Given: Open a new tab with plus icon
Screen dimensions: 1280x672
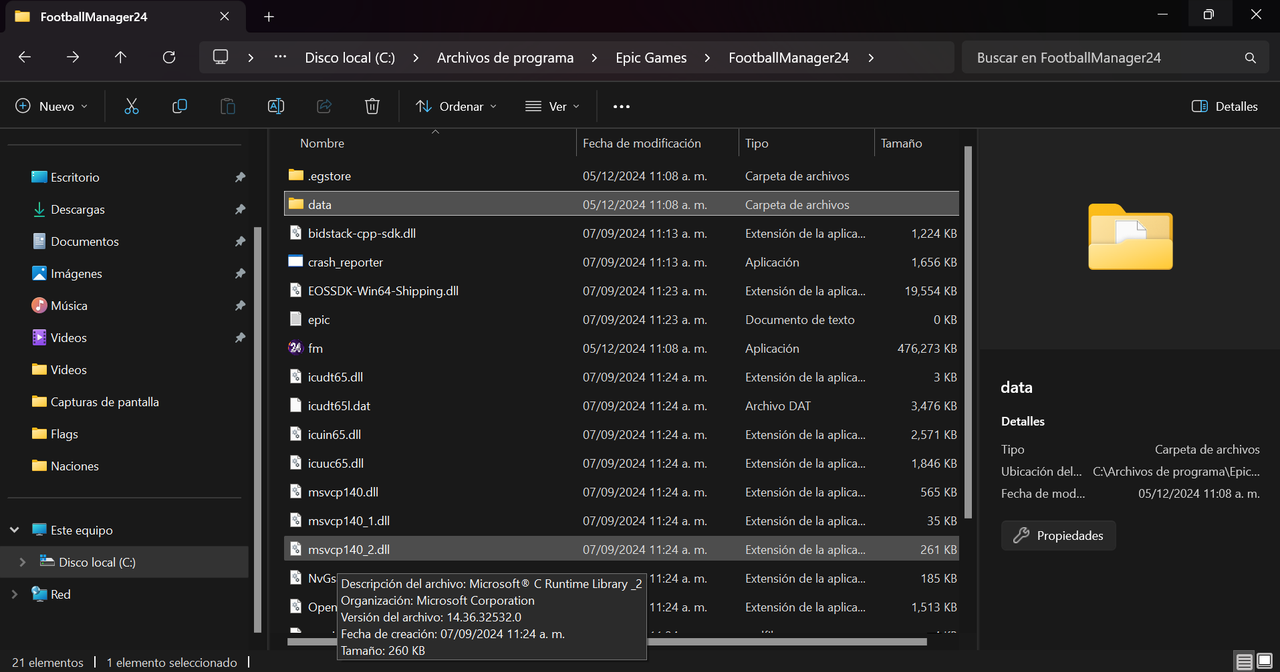Looking at the screenshot, I should pos(269,17).
